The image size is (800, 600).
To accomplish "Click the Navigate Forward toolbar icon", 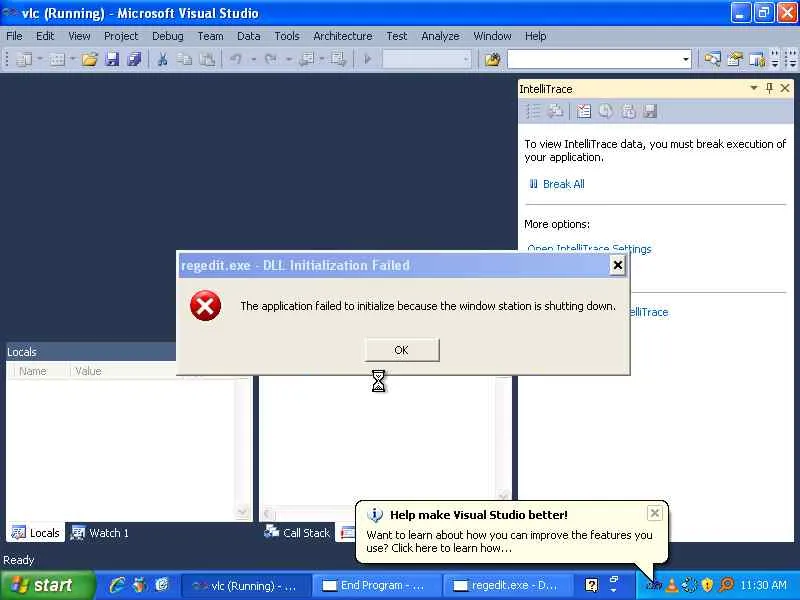I will (337, 60).
